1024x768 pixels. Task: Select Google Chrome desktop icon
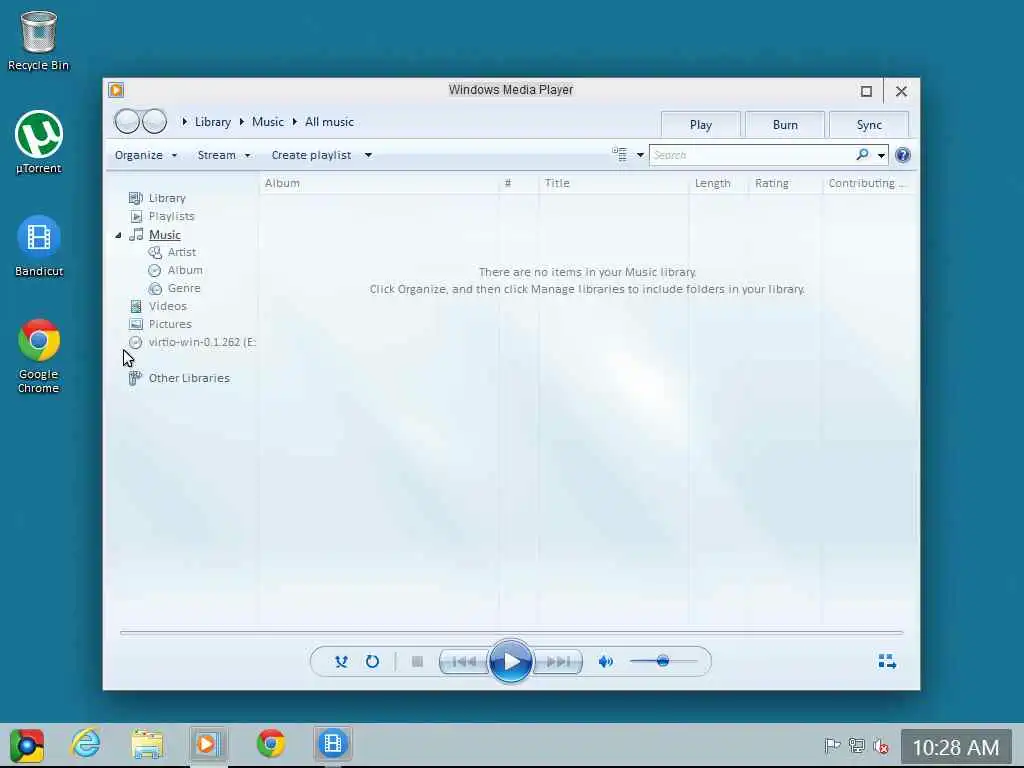[39, 357]
